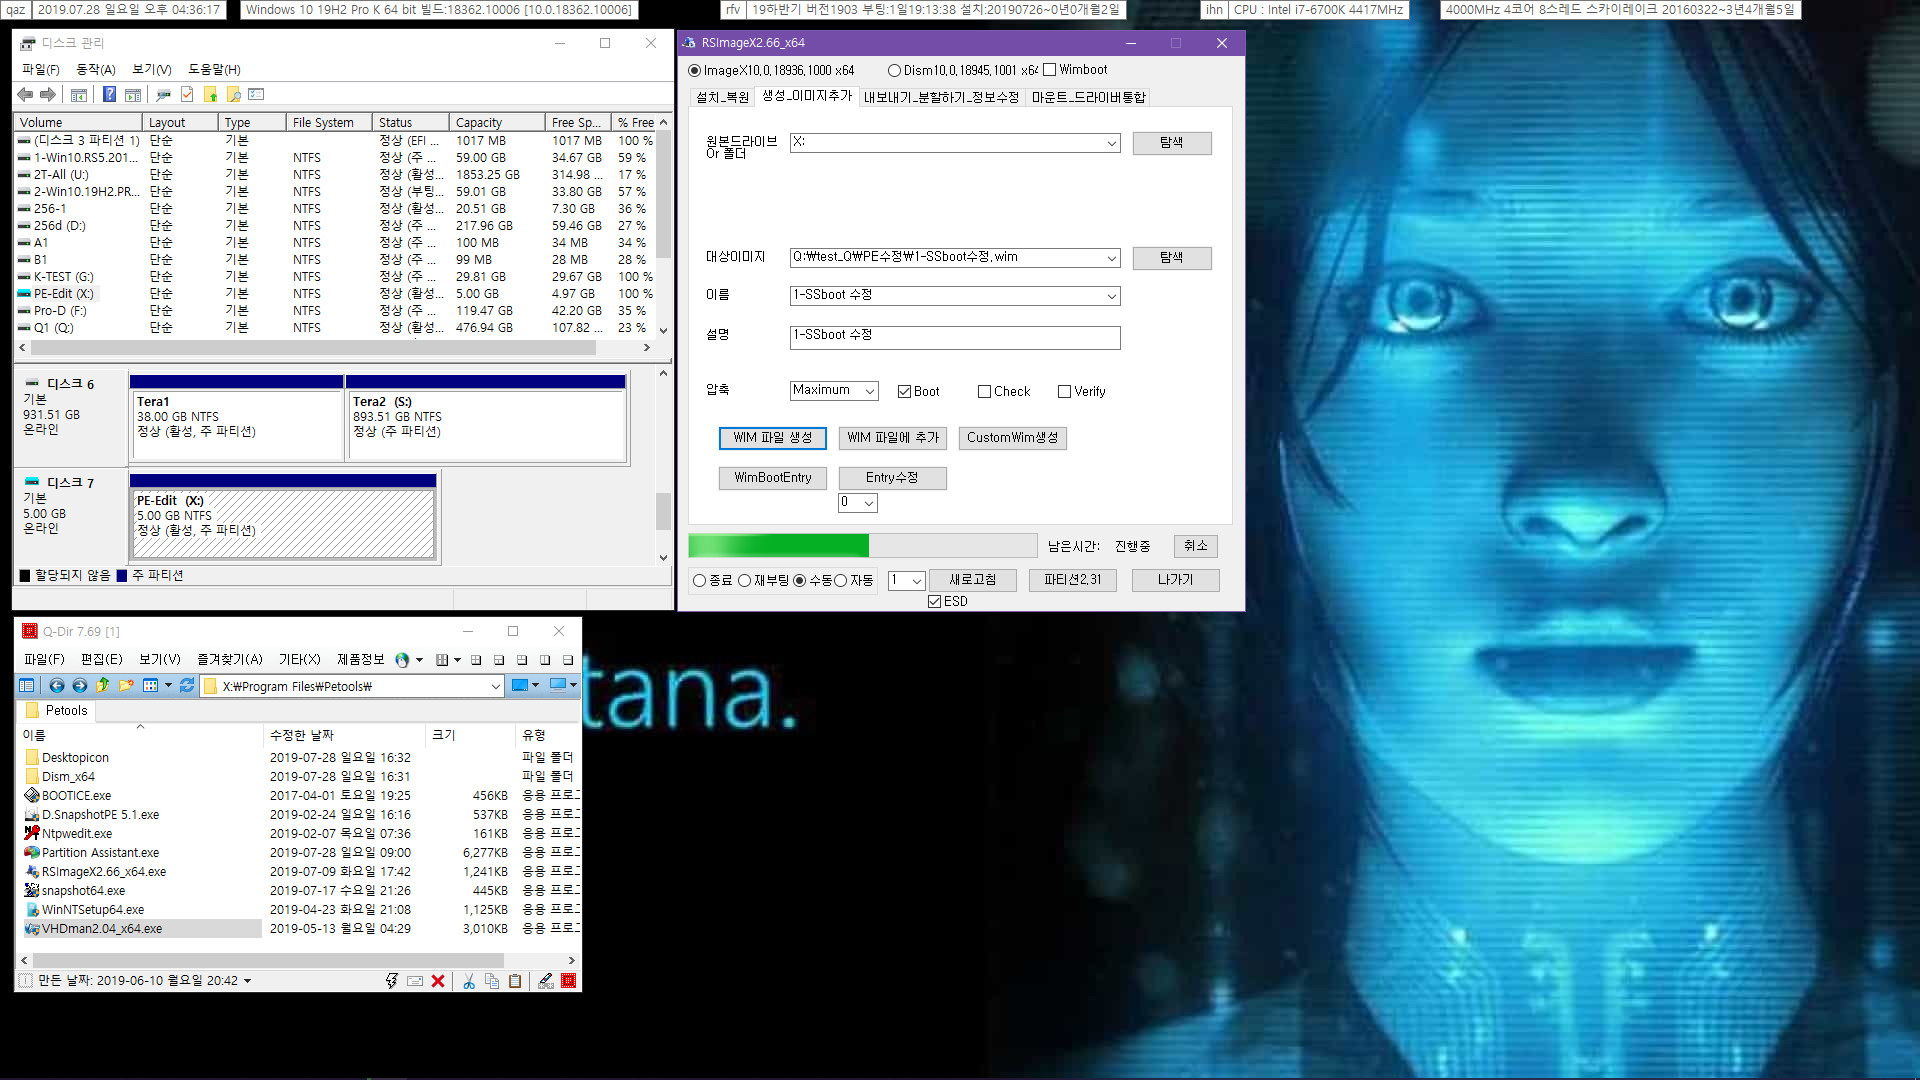This screenshot has height=1080, width=1920.
Task: Click the WIM 파일 생성 button
Action: 770,436
